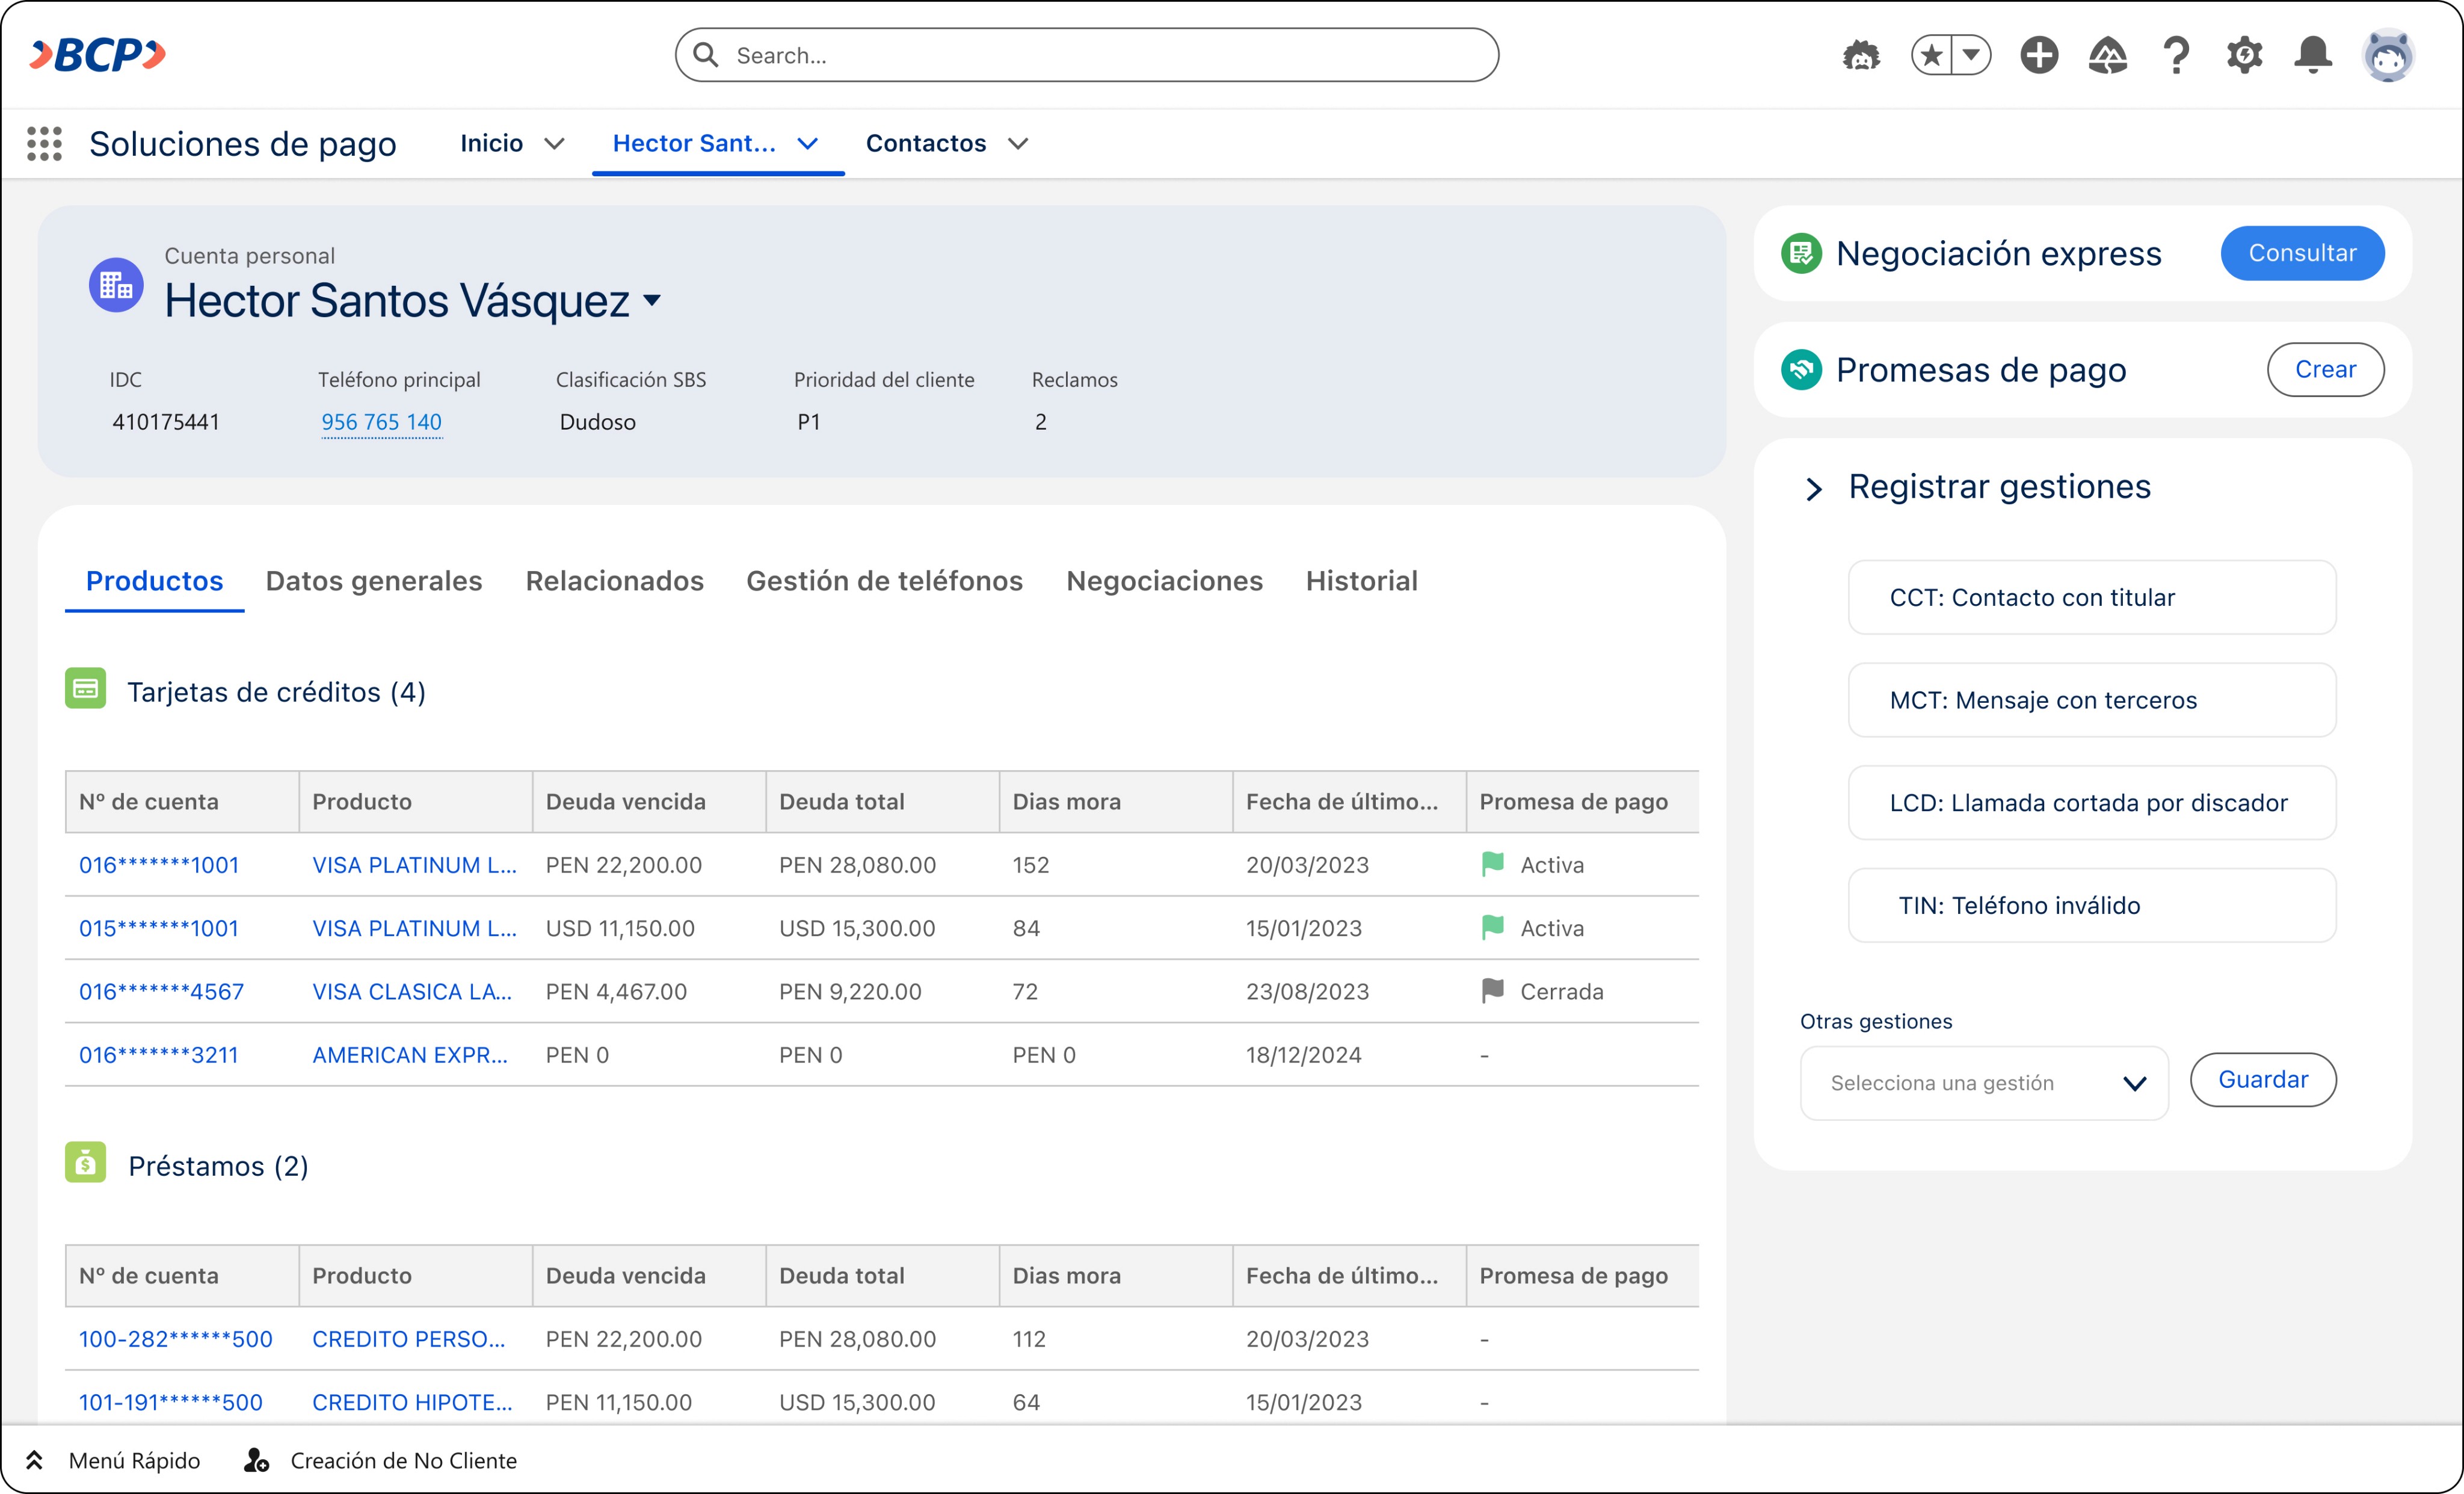
Task: Click the Menú Rápido arrows icon
Action: point(34,1460)
